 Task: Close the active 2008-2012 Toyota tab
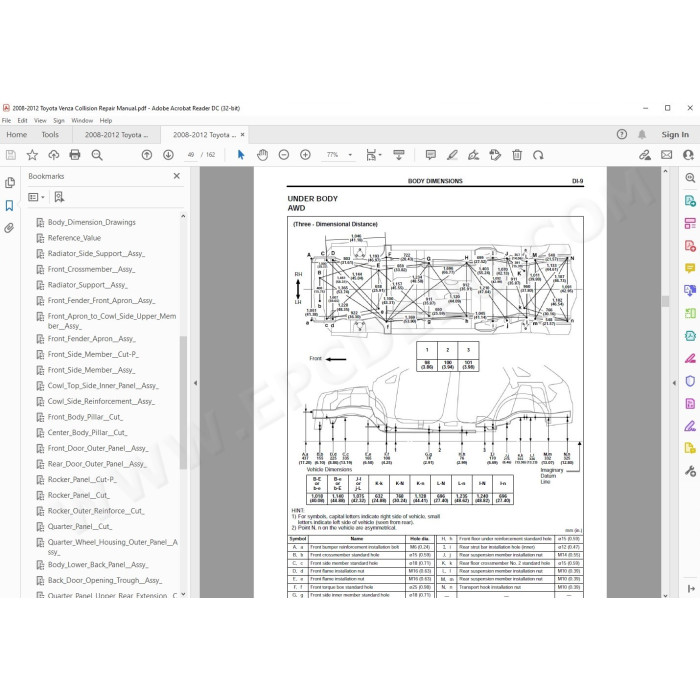coord(242,134)
